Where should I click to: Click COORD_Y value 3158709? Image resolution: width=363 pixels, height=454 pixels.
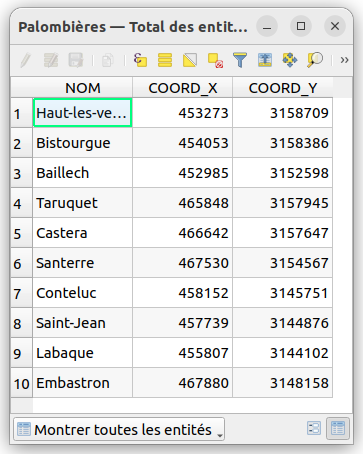pyautogui.click(x=283, y=113)
